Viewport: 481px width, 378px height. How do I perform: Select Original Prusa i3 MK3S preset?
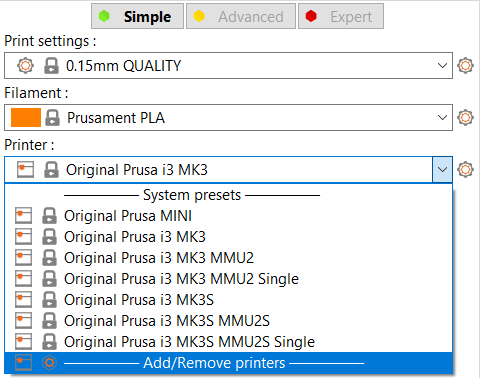click(228, 300)
